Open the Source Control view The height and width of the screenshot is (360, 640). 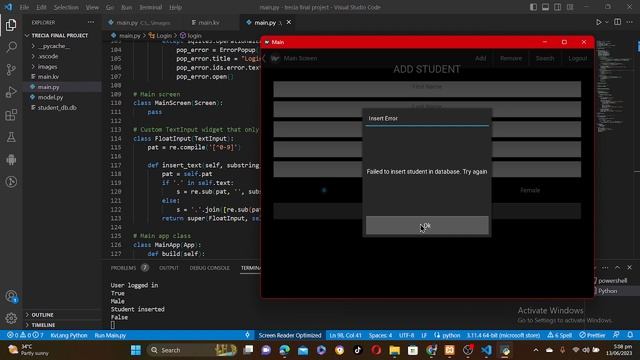[x=11, y=69]
